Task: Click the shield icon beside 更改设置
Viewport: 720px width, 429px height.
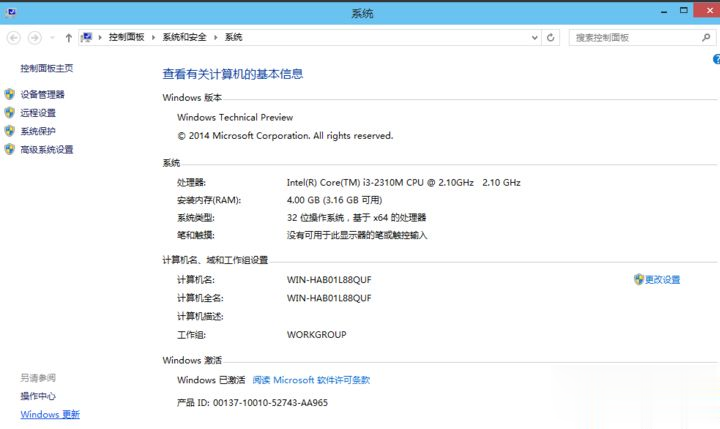Action: 639,279
